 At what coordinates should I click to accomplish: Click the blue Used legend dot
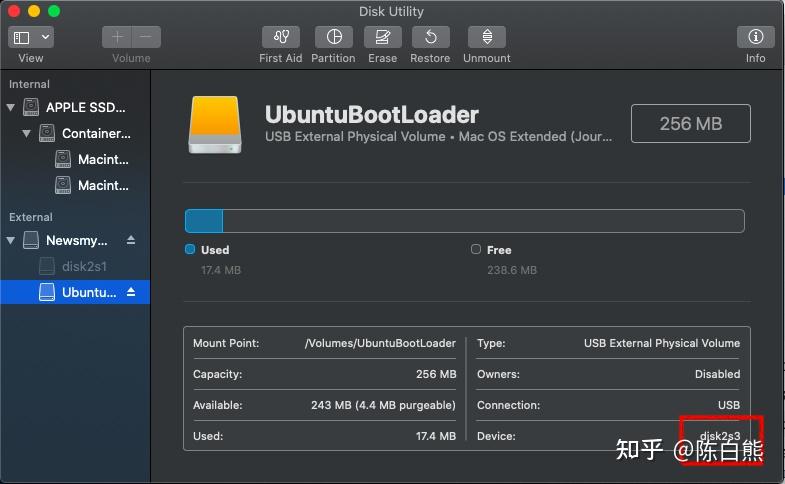pyautogui.click(x=190, y=249)
